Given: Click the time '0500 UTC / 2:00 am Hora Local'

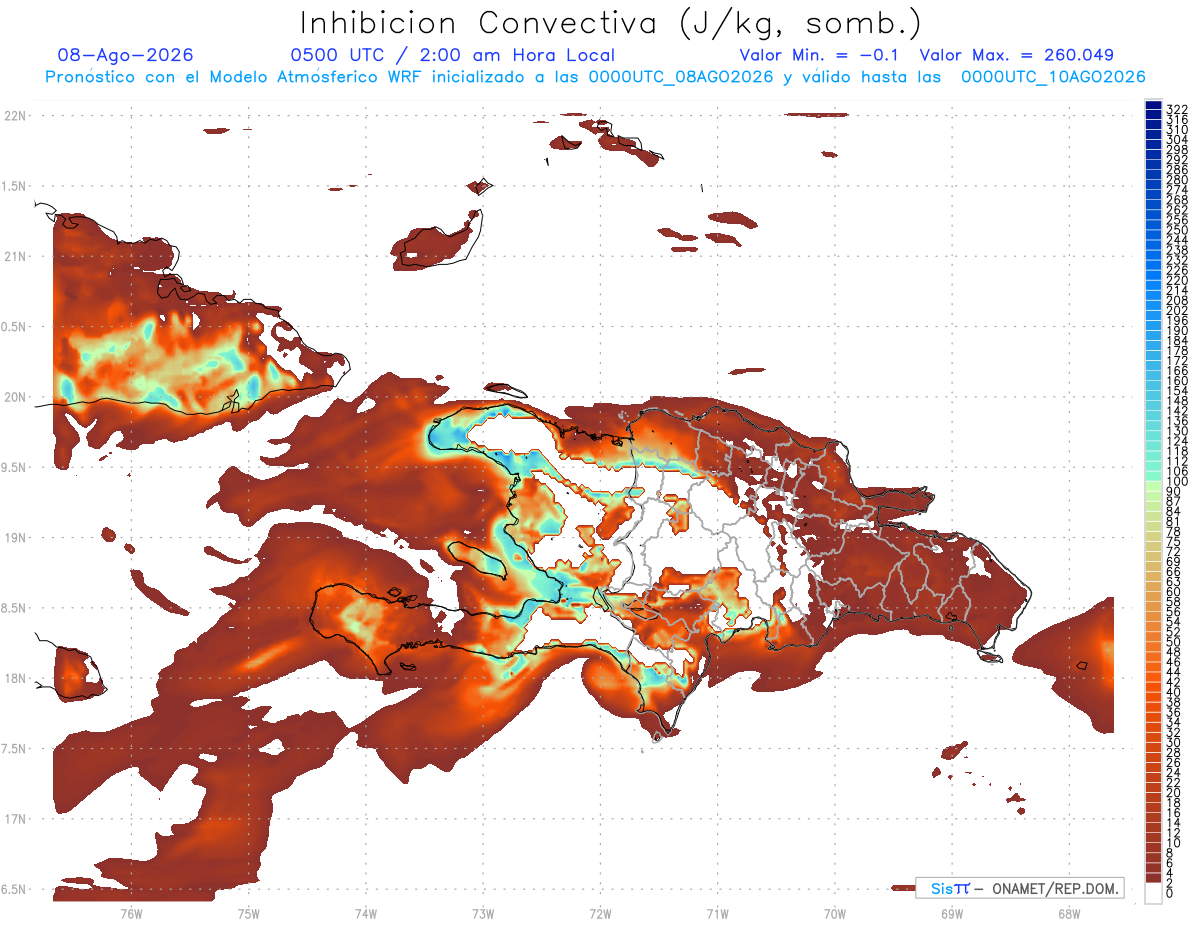Looking at the screenshot, I should 453,55.
